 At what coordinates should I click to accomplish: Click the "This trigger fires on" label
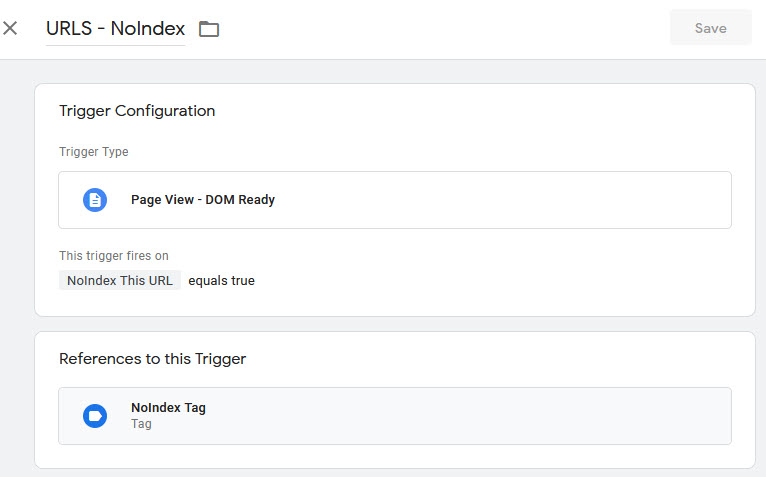[x=113, y=256]
